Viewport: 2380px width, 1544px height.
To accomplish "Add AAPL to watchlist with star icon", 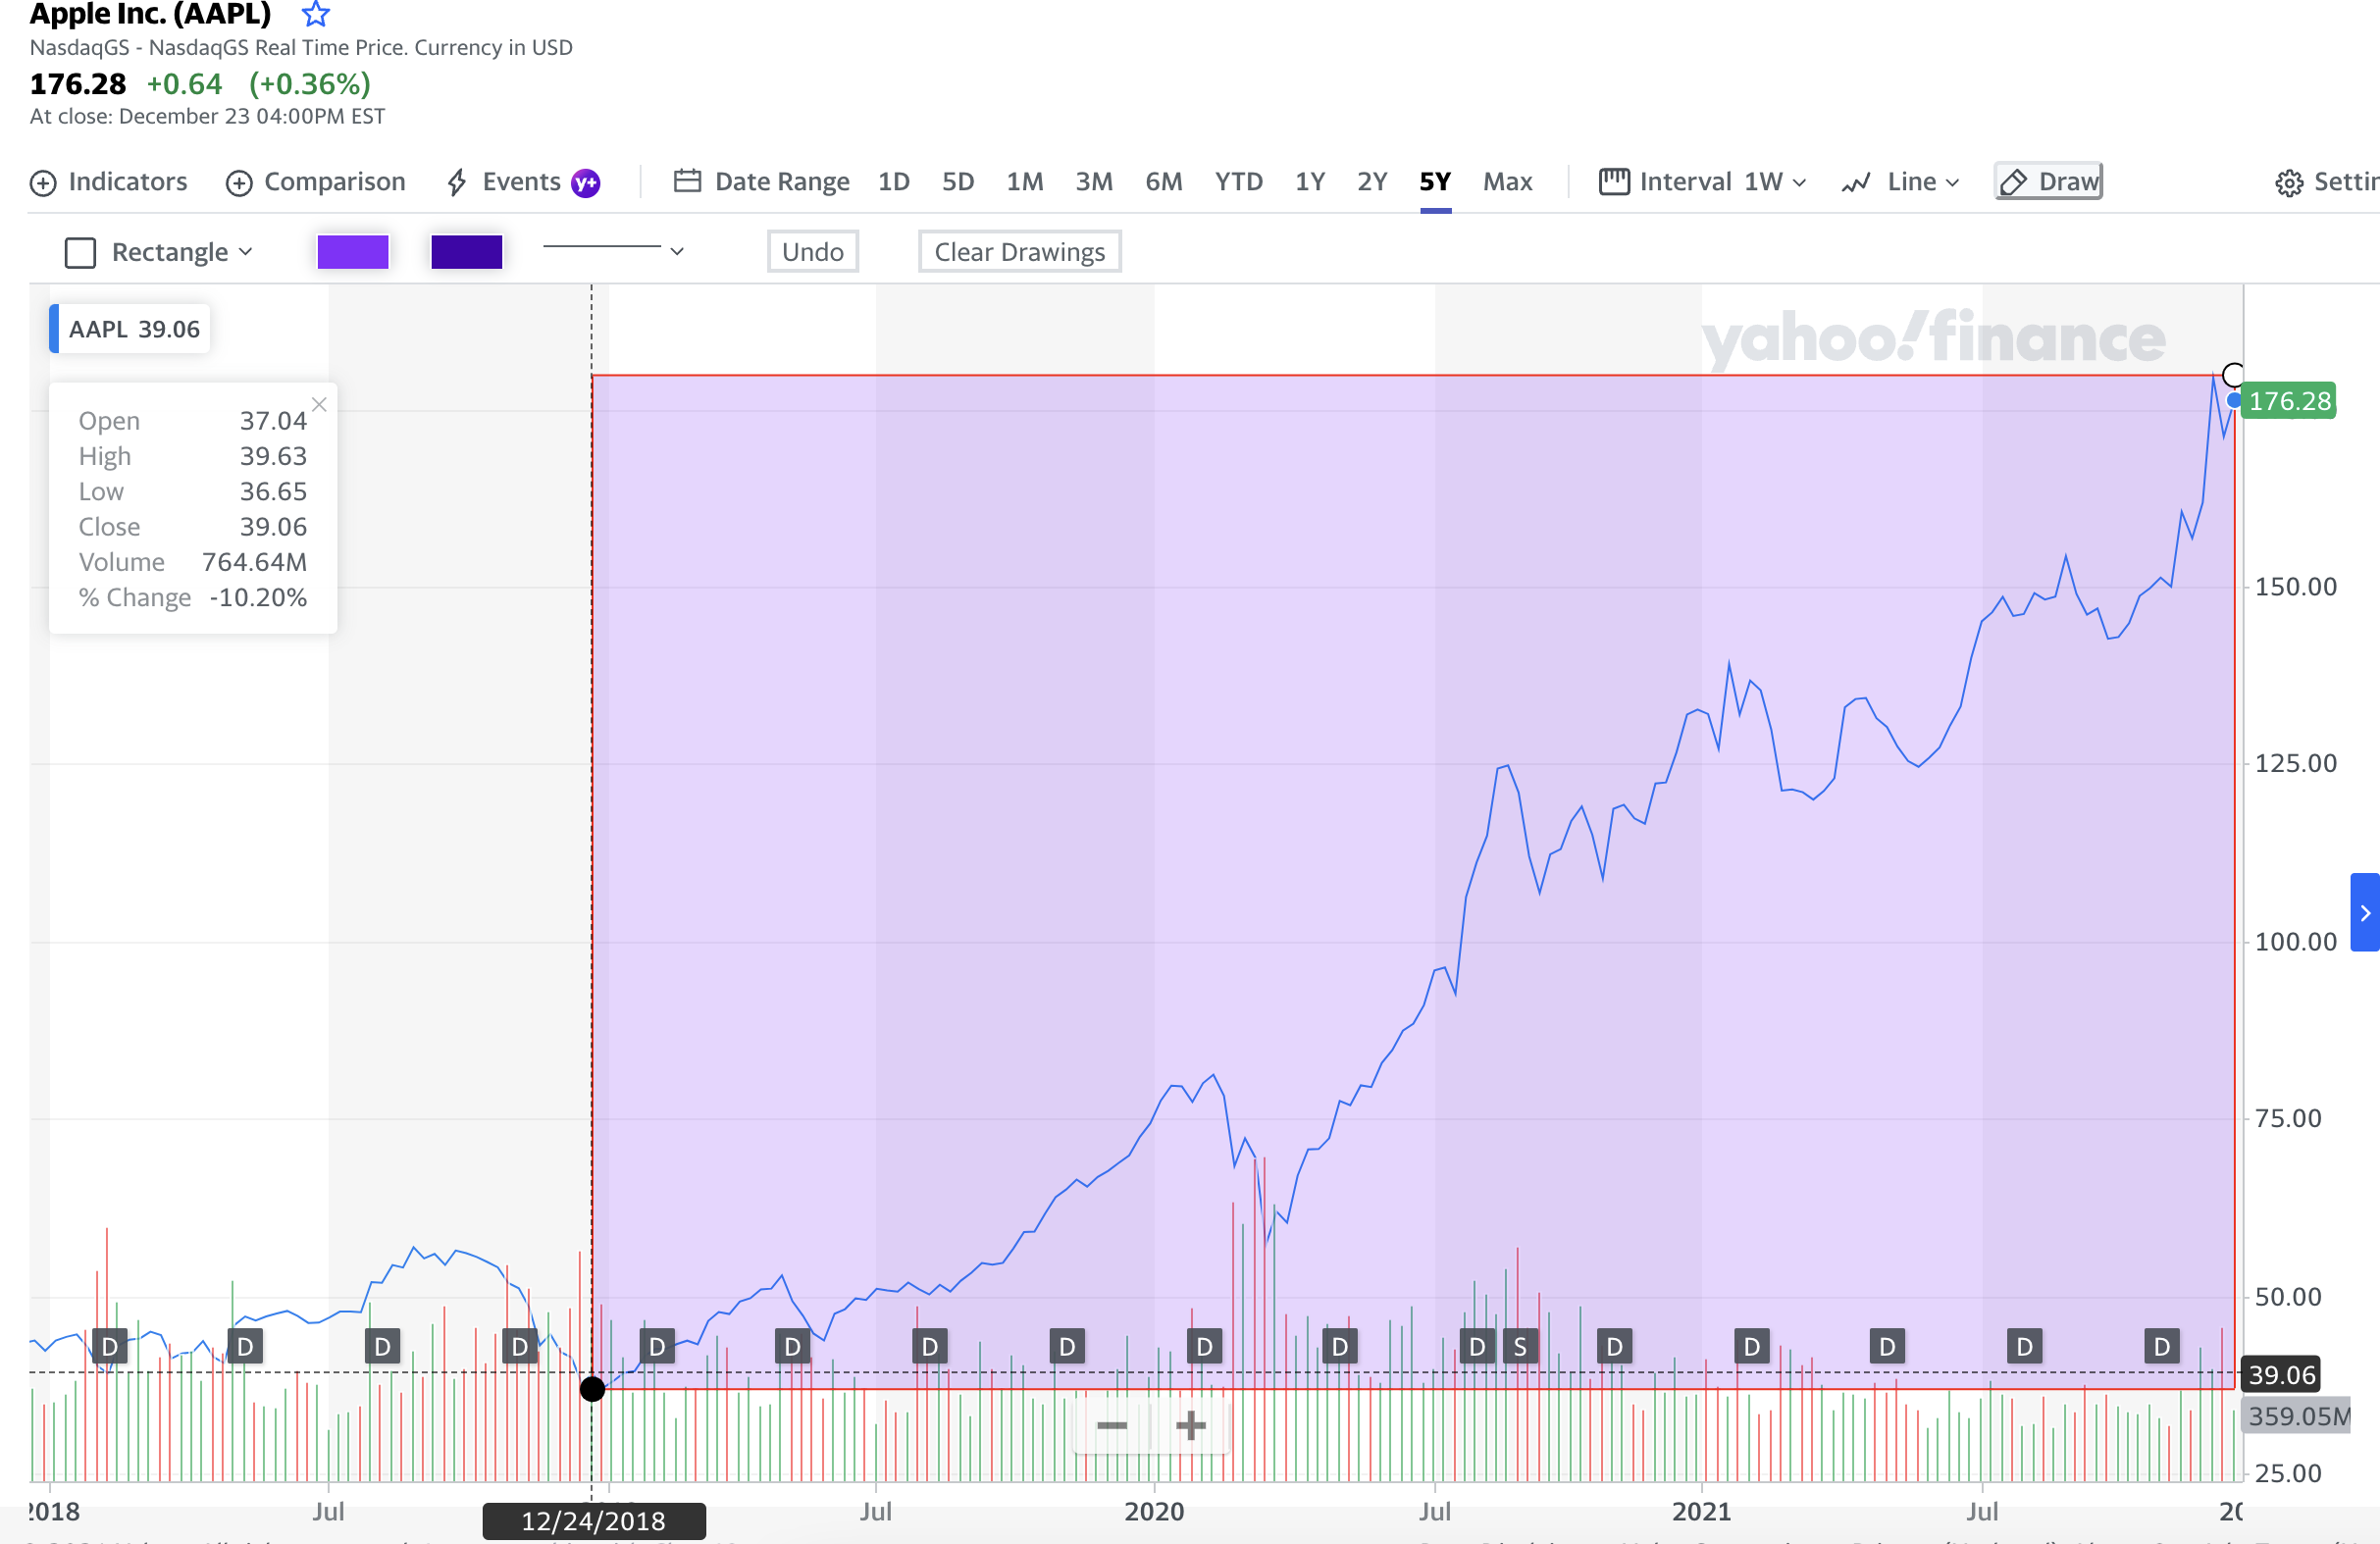I will [x=316, y=14].
